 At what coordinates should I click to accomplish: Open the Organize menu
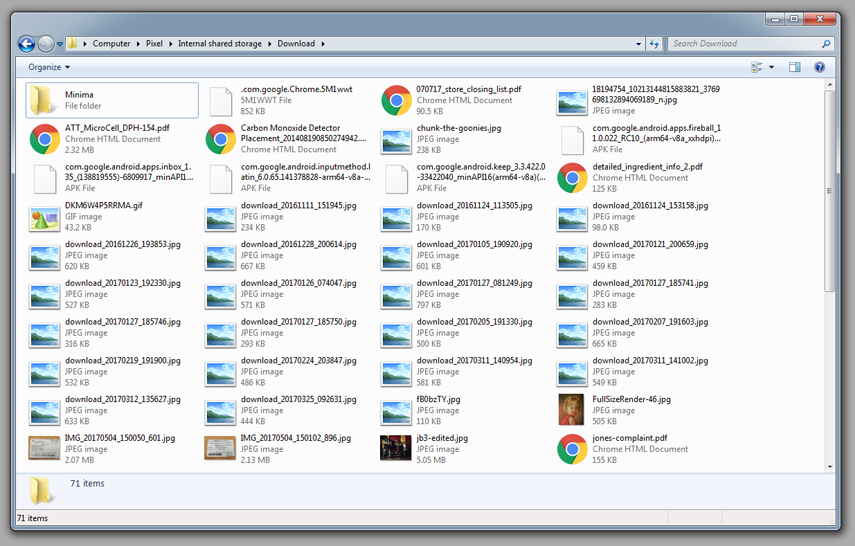tap(49, 67)
